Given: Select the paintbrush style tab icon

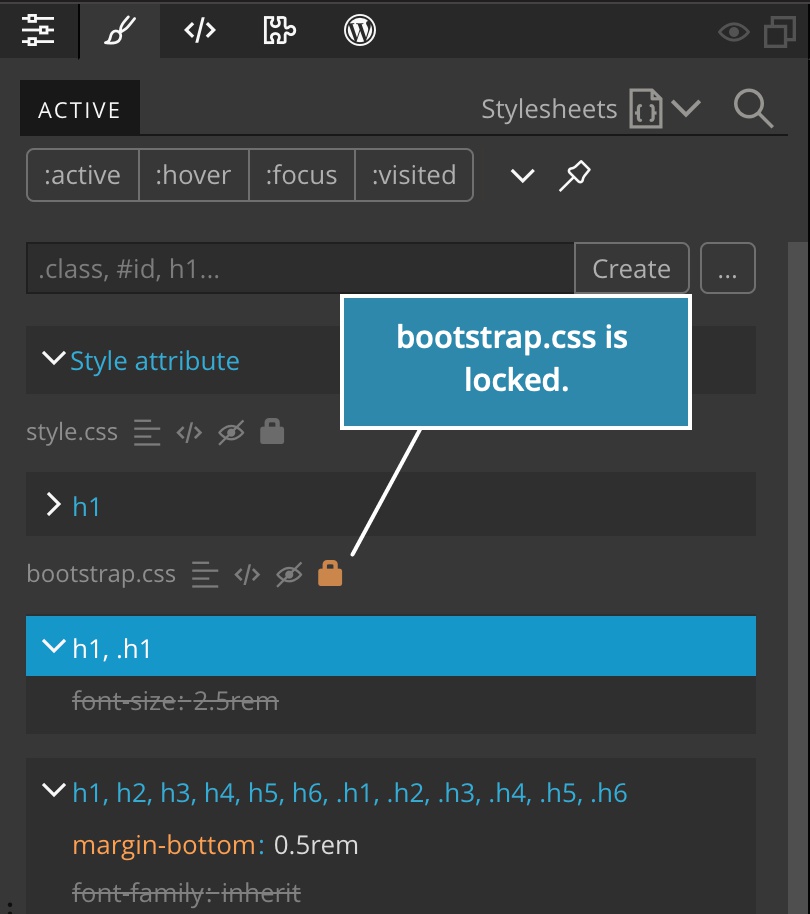Looking at the screenshot, I should click(x=120, y=30).
